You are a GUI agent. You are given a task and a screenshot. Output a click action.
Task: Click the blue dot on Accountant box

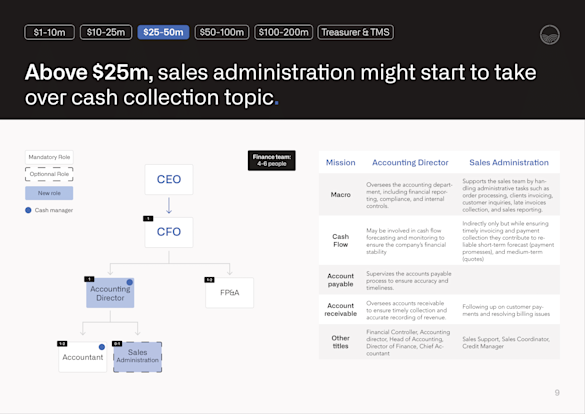pyautogui.click(x=101, y=347)
